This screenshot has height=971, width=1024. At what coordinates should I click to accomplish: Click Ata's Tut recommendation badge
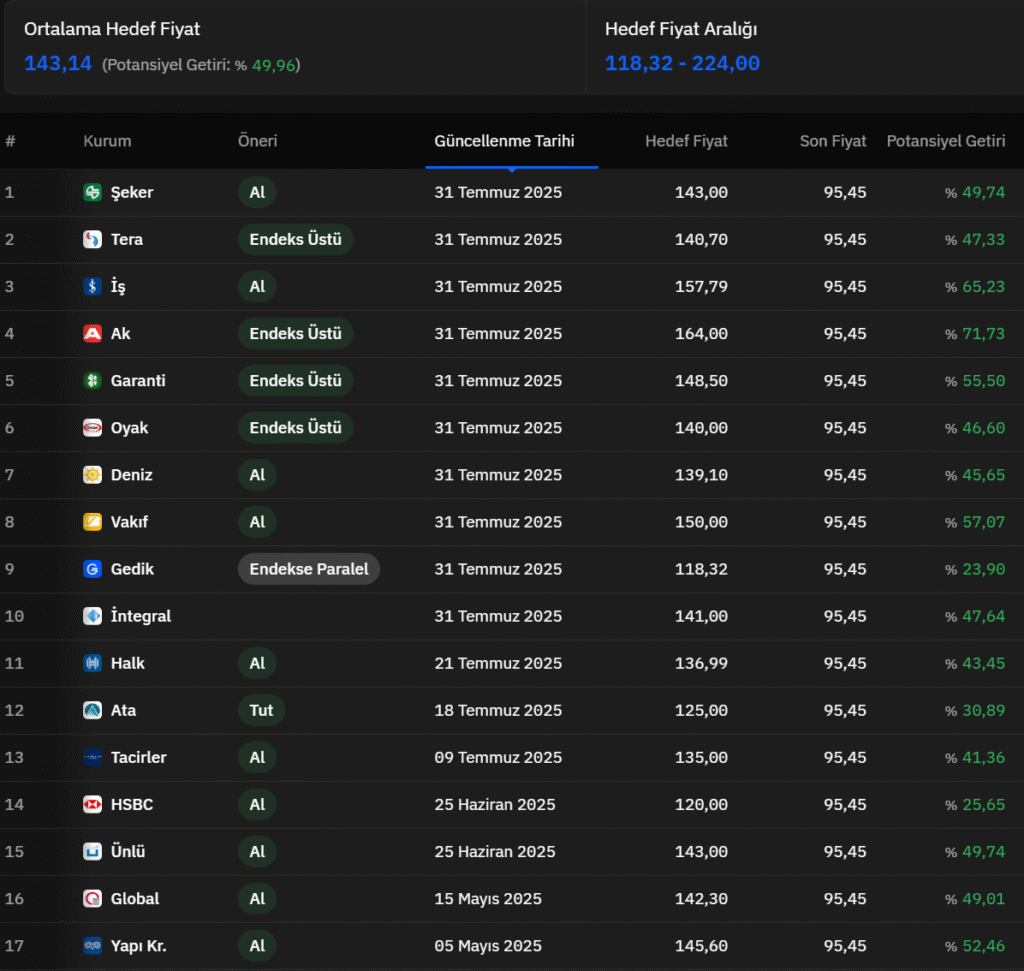[x=261, y=710]
